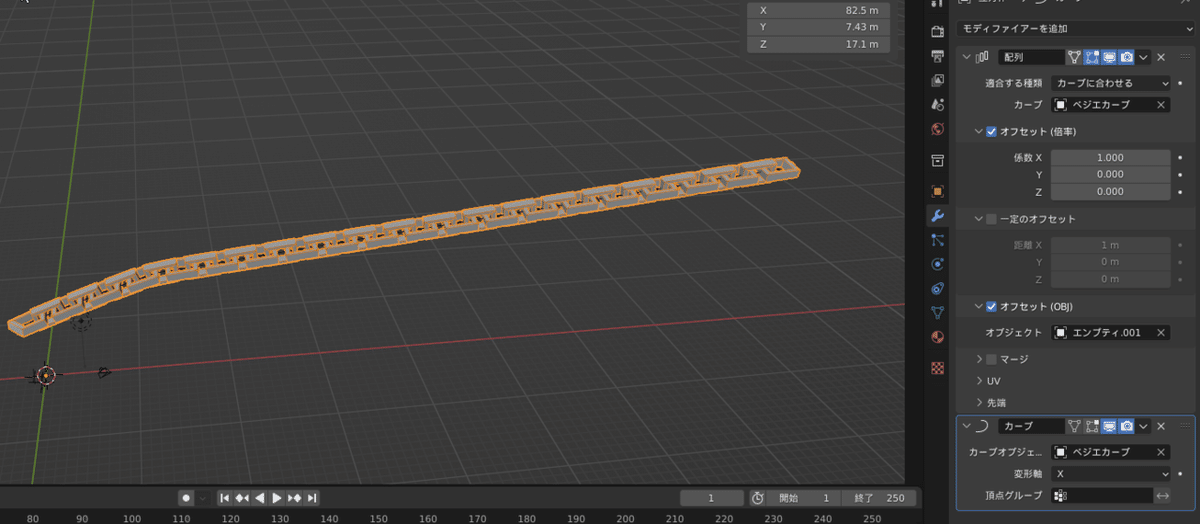
Task: Collapse the カーブ modifier panel
Action: click(966, 426)
